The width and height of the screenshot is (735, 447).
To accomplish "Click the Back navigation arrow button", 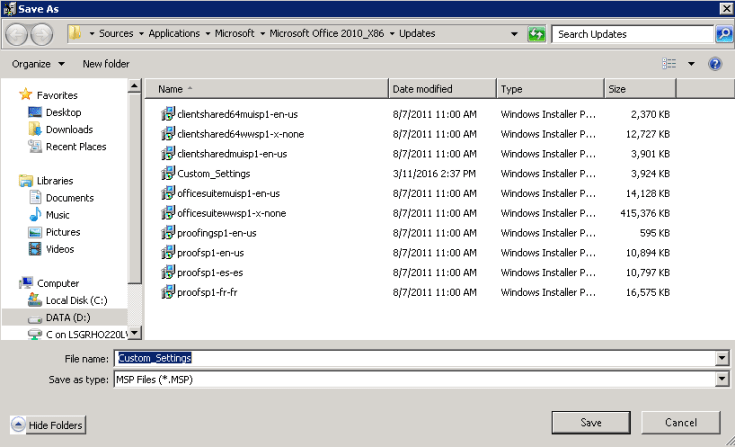I will click(x=16, y=34).
